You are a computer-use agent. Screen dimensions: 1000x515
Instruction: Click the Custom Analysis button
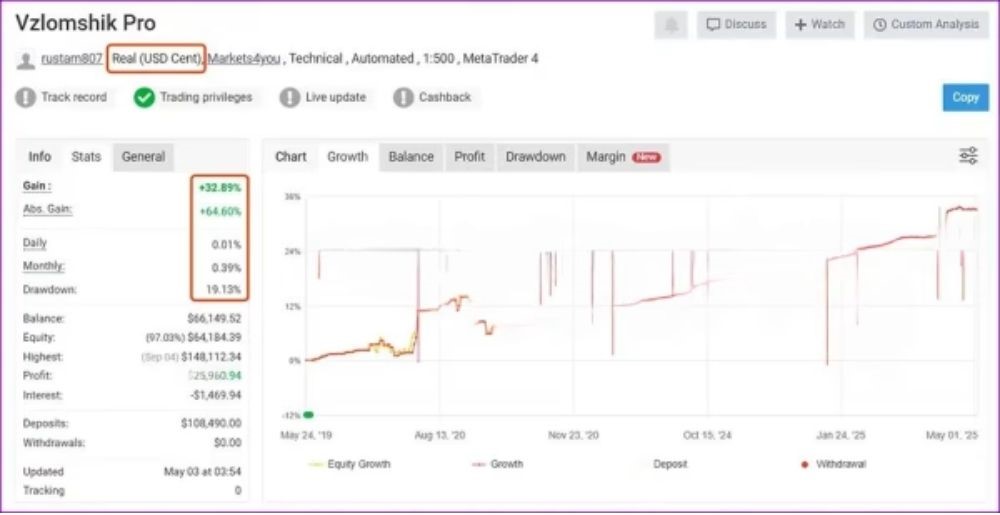(926, 25)
